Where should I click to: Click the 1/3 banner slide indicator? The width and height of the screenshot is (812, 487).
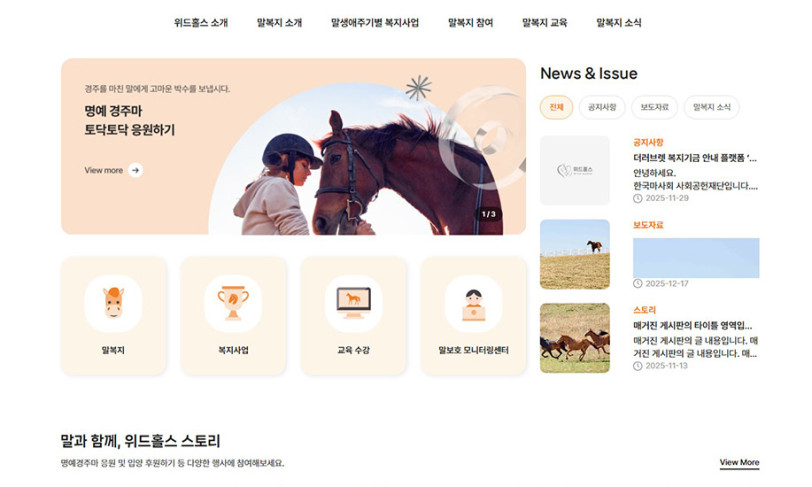tap(488, 214)
